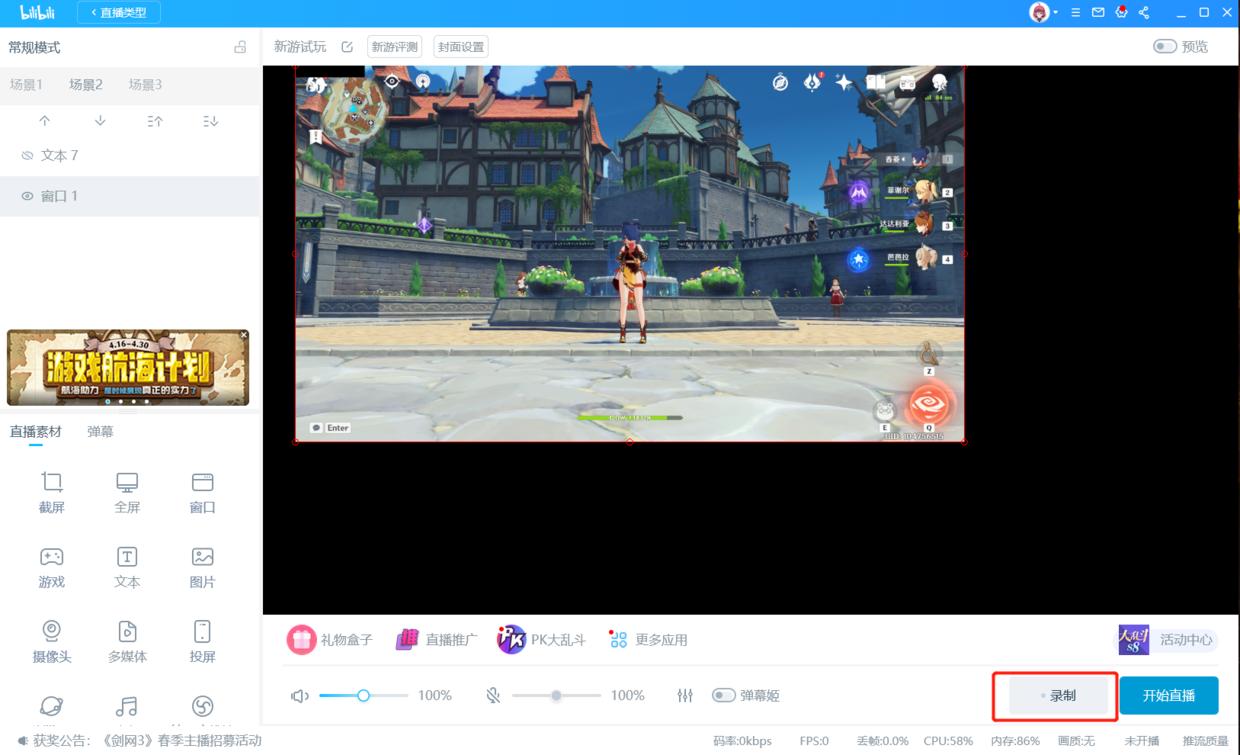Click the game preview canvas
The height and width of the screenshot is (755, 1240).
coord(629,254)
